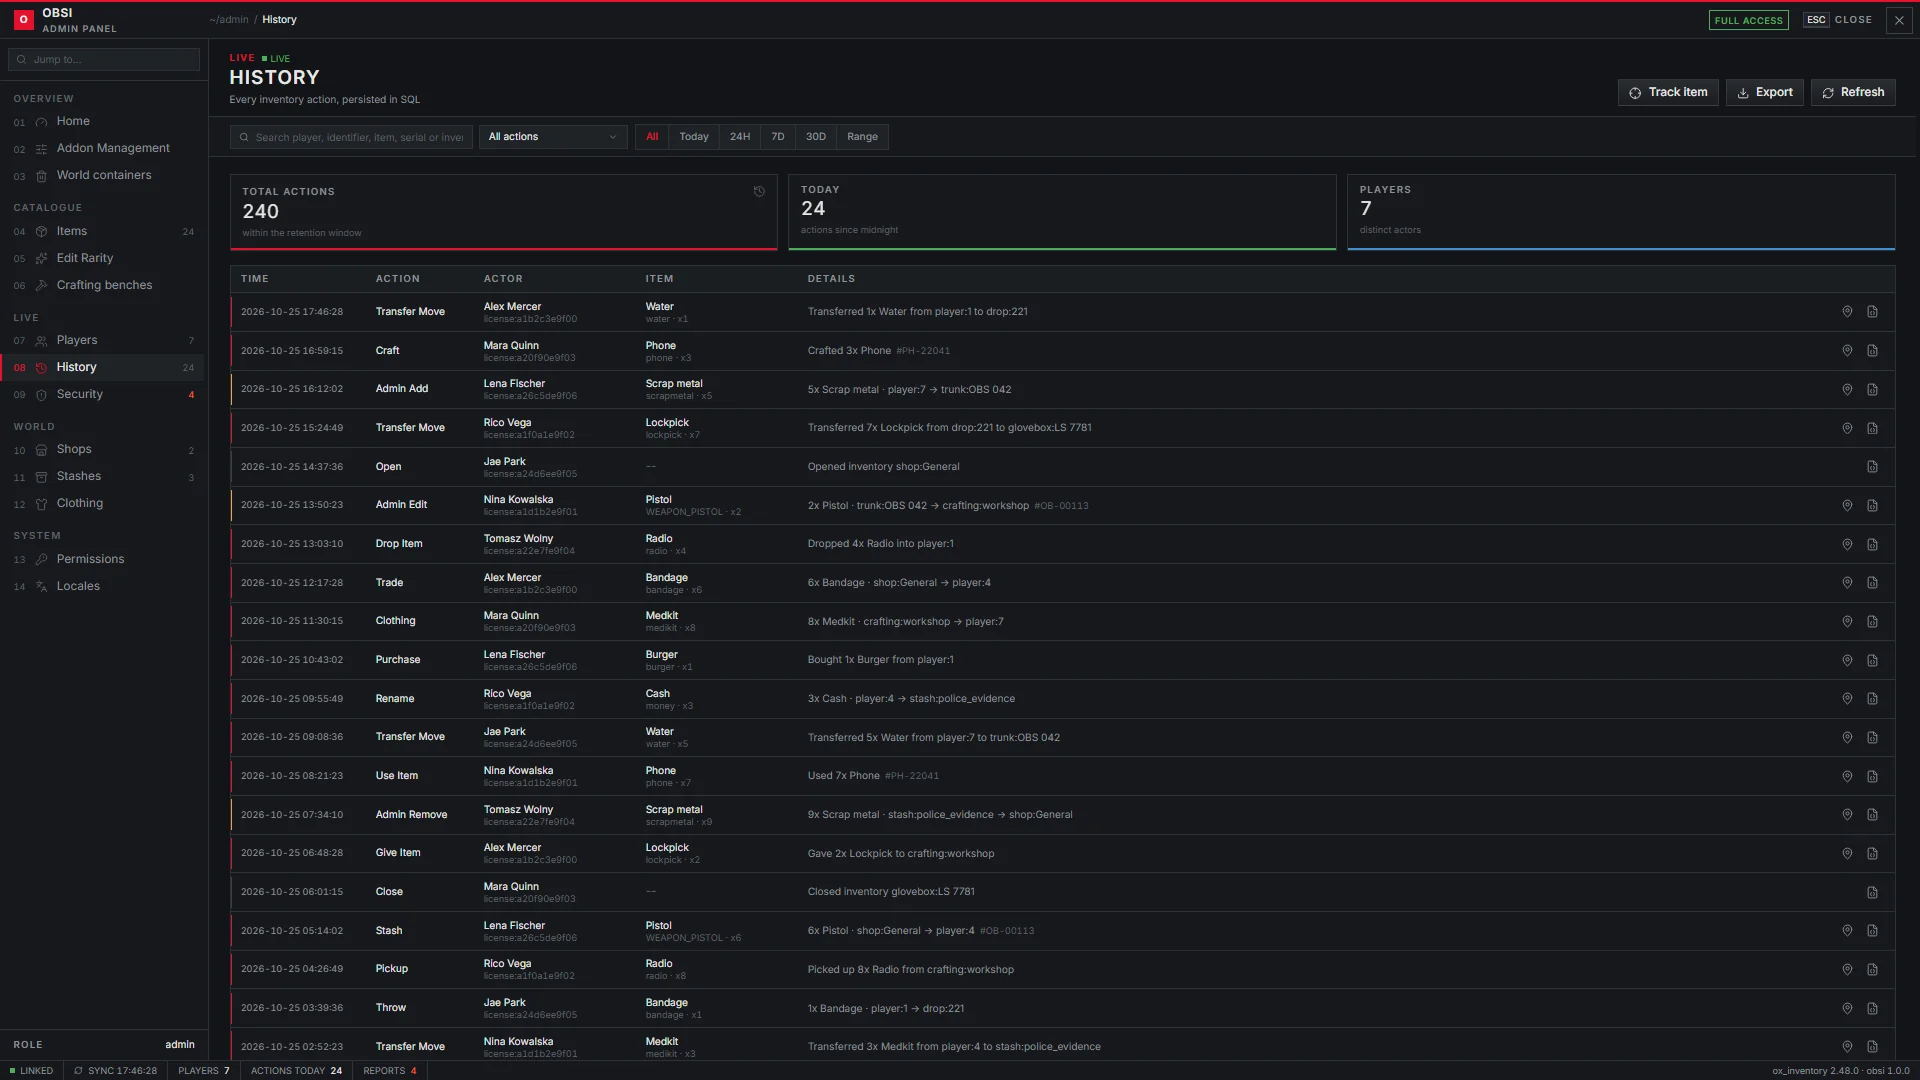This screenshot has width=1920, height=1080.
Task: Click the Track item button
Action: pos(1668,92)
